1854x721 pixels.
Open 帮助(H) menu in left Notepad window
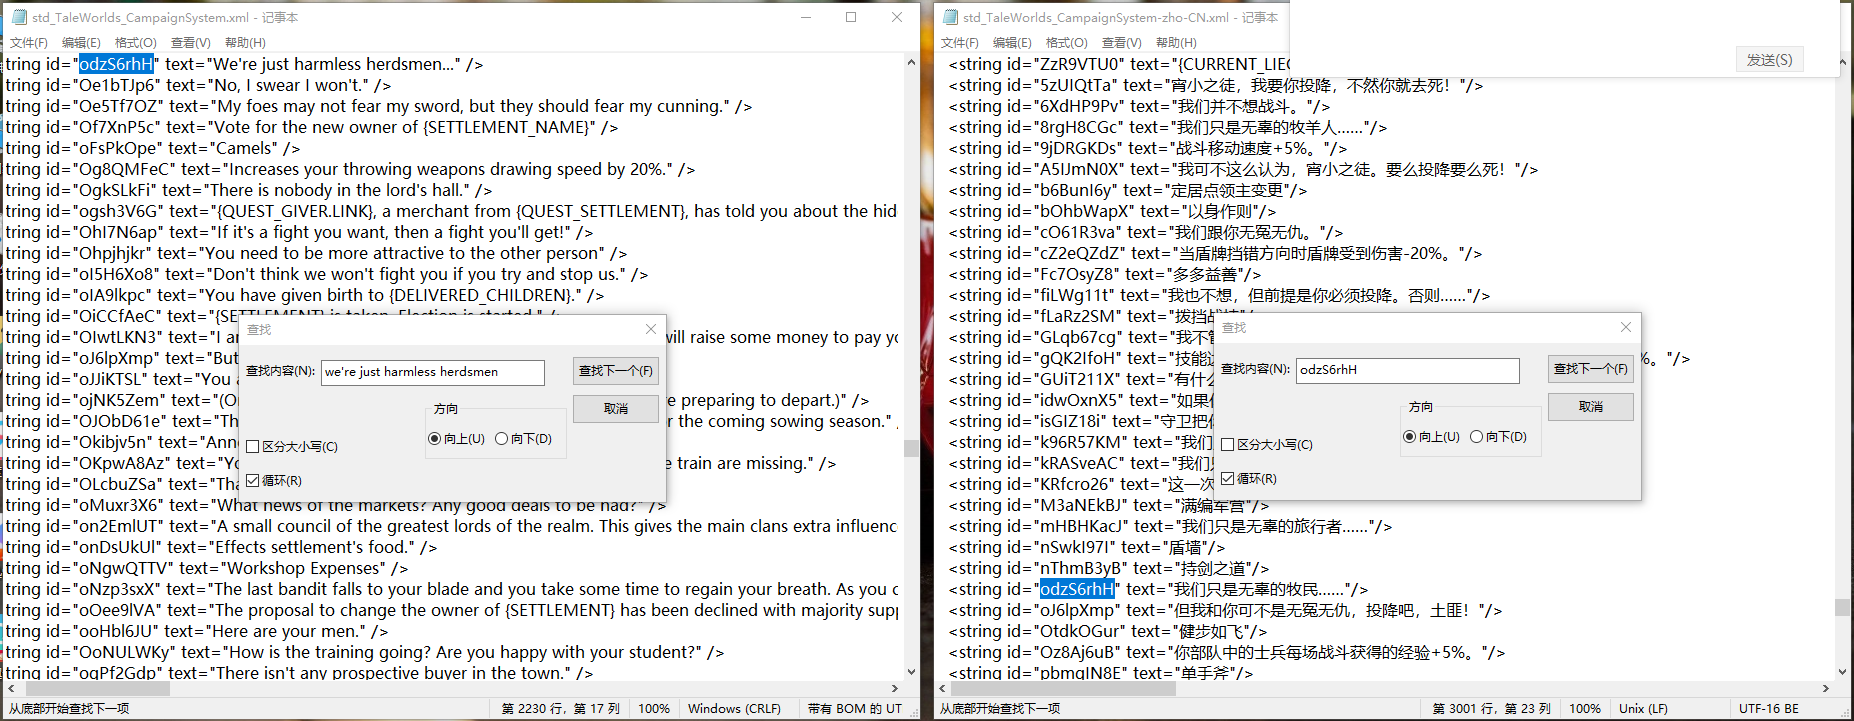click(x=245, y=42)
